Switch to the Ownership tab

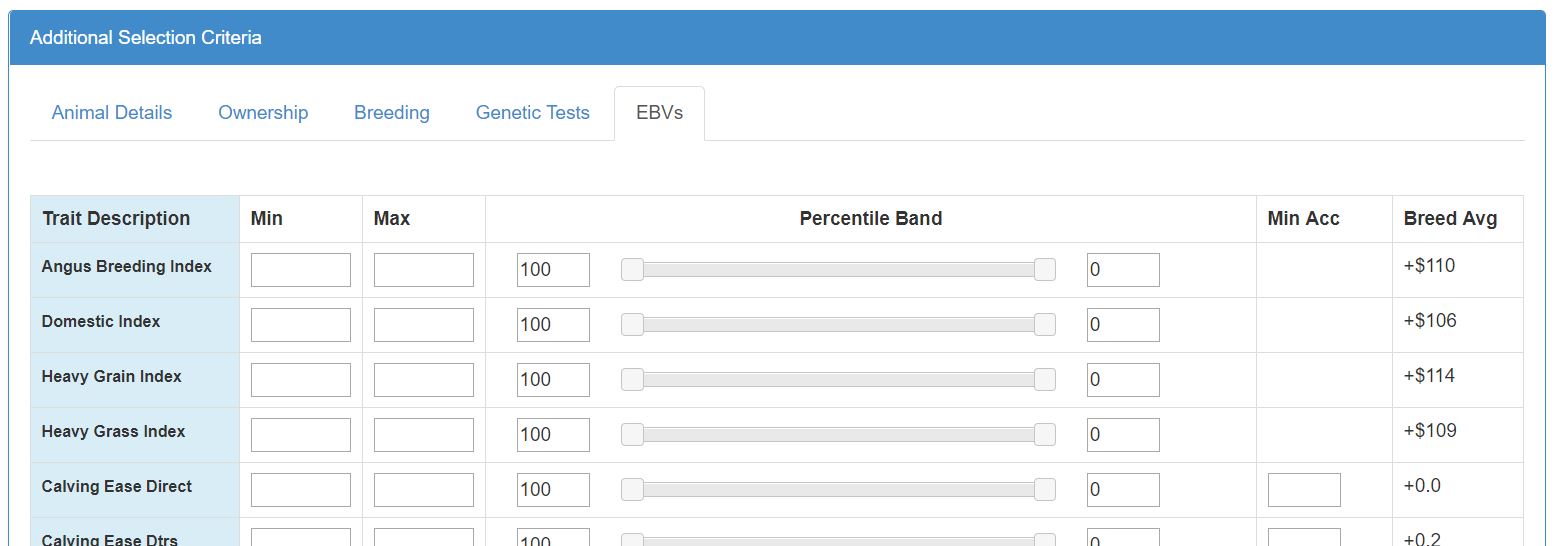pos(263,113)
